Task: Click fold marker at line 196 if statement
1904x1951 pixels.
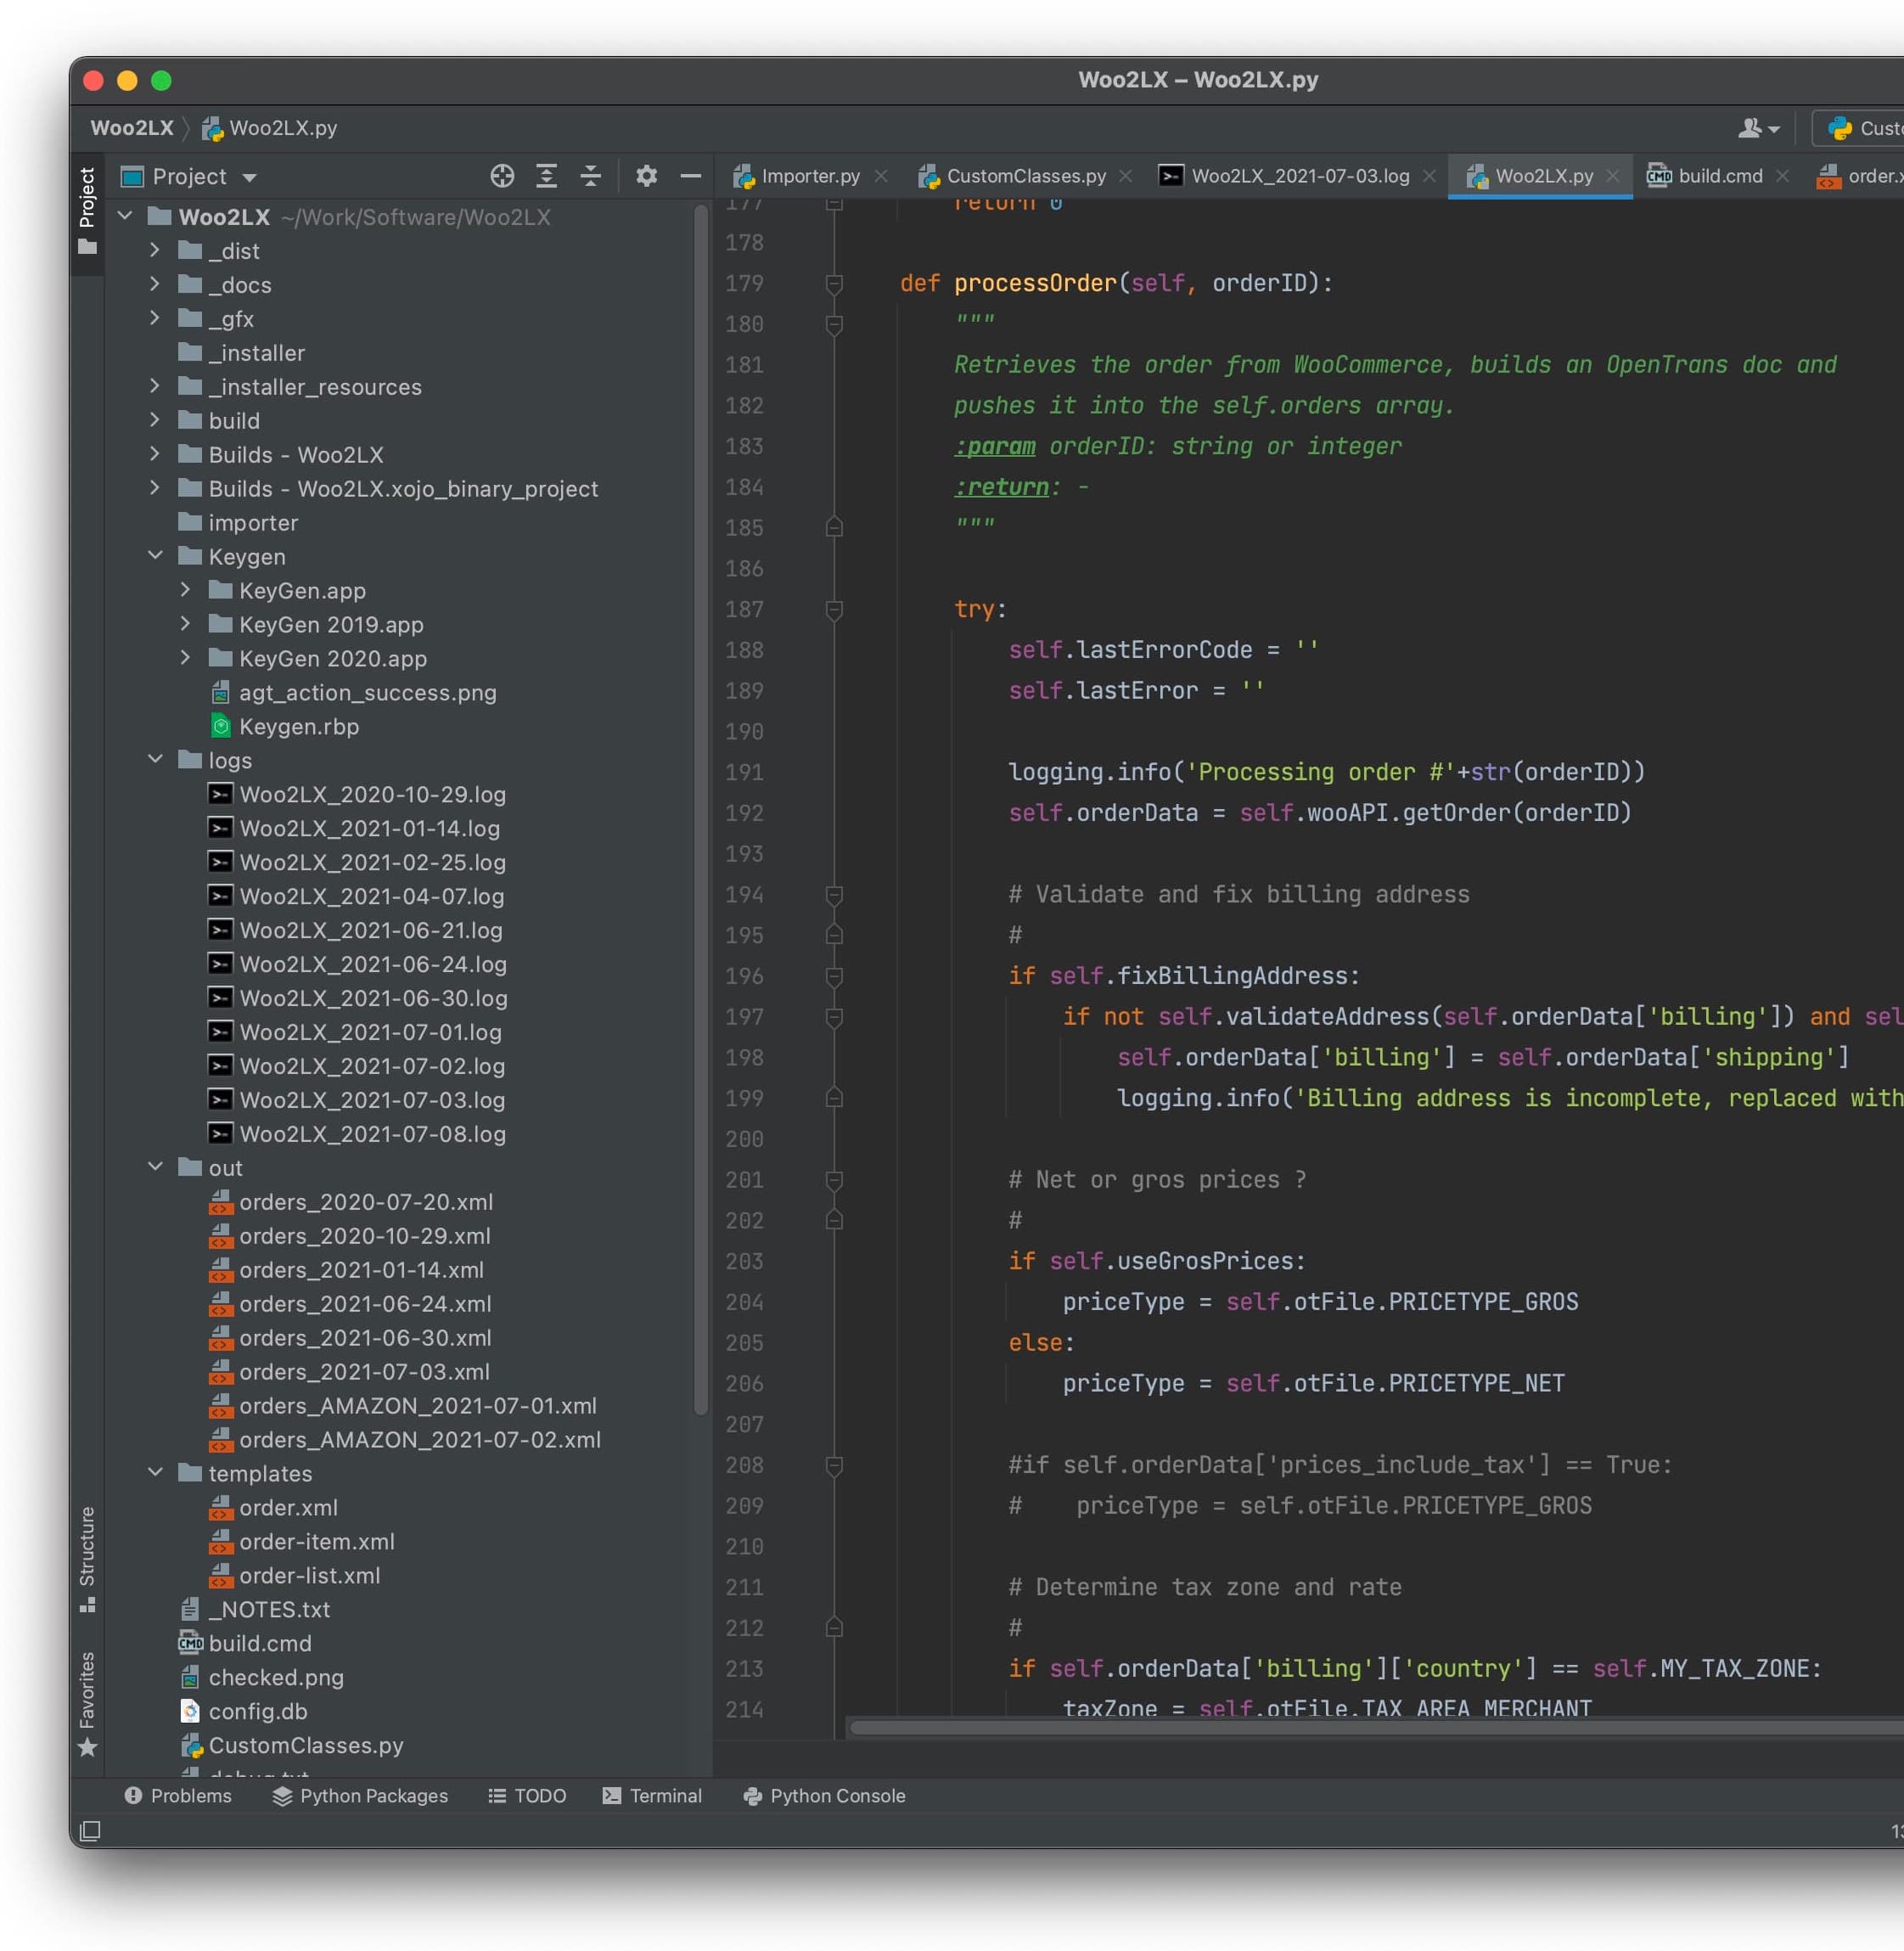Action: (834, 976)
